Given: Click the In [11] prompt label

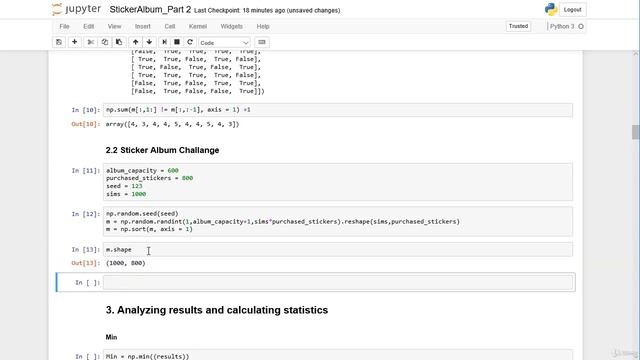Looking at the screenshot, I should 85,171.
